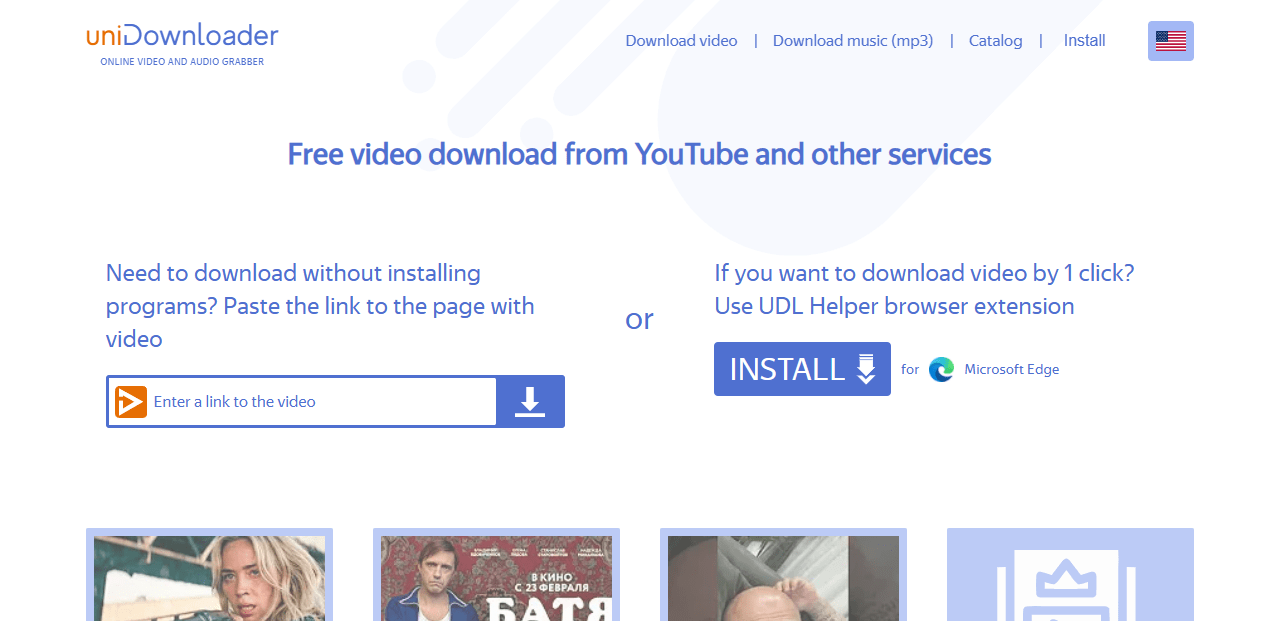The width and height of the screenshot is (1267, 621).
Task: Go to the Install page
Action: pos(1084,40)
